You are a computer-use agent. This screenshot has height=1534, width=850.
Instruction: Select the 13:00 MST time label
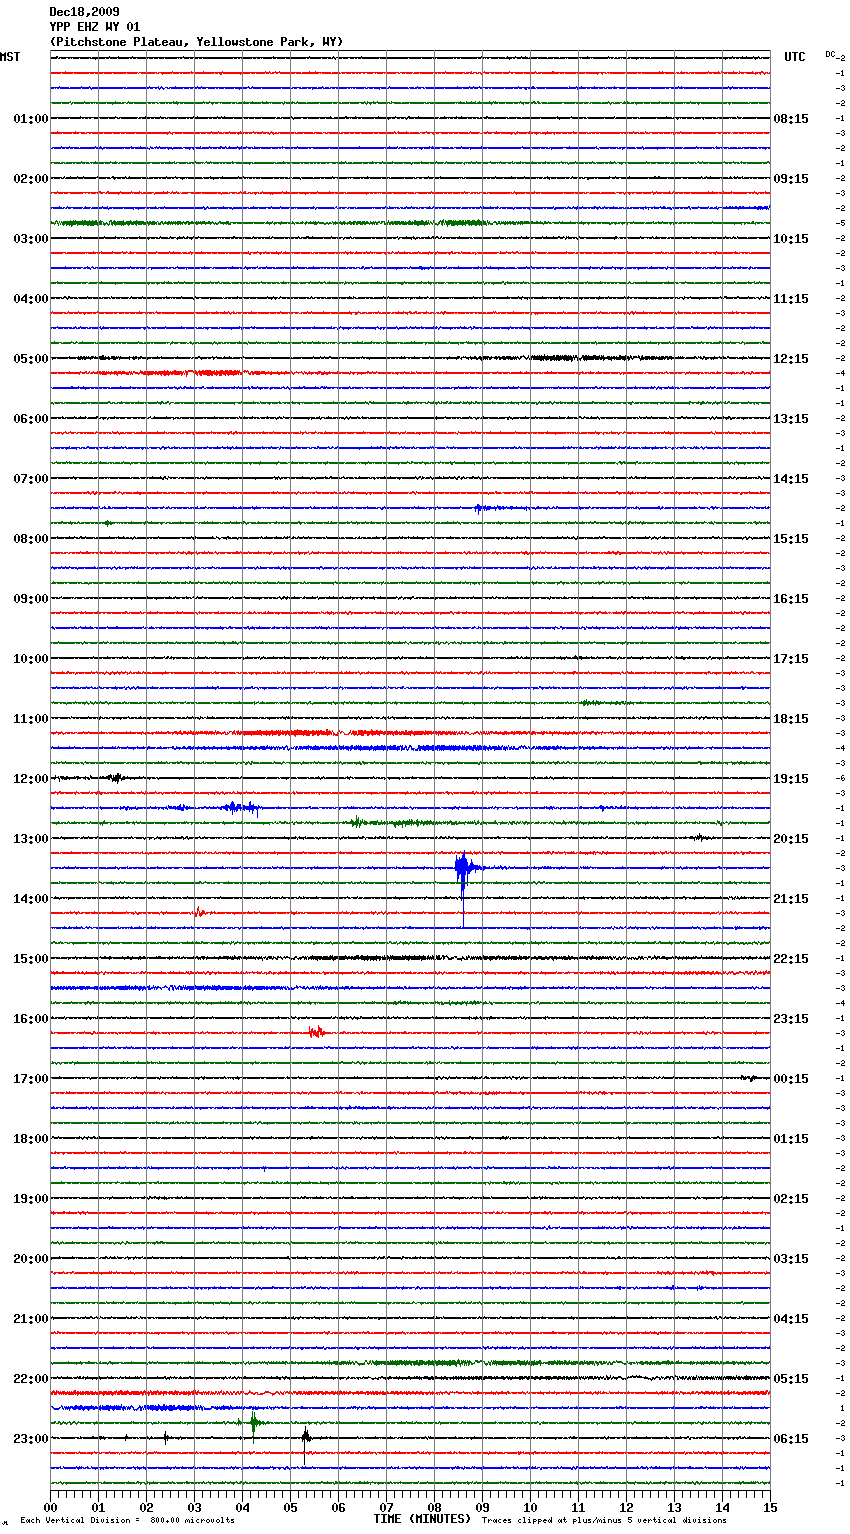31,839
